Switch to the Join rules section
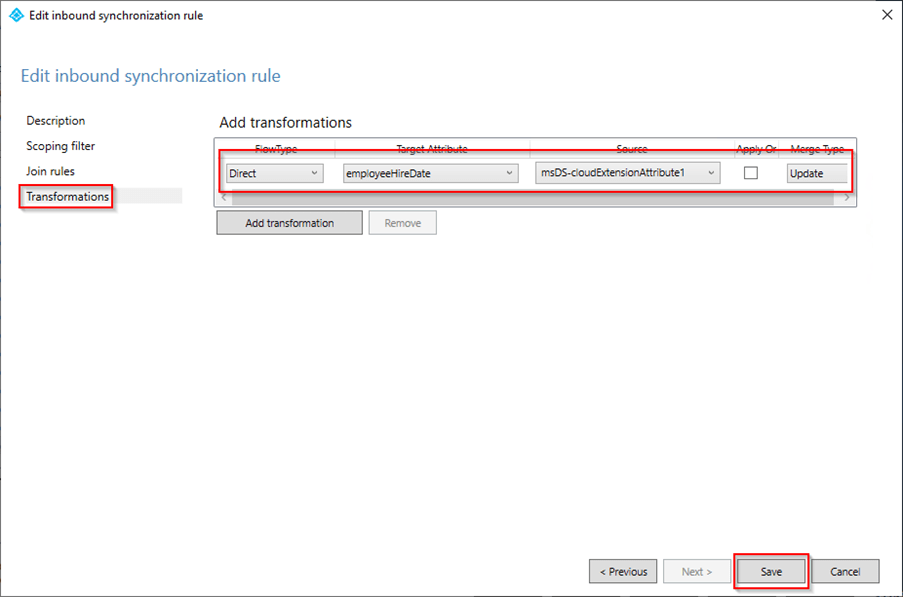Image resolution: width=903 pixels, height=597 pixels. coord(51,171)
